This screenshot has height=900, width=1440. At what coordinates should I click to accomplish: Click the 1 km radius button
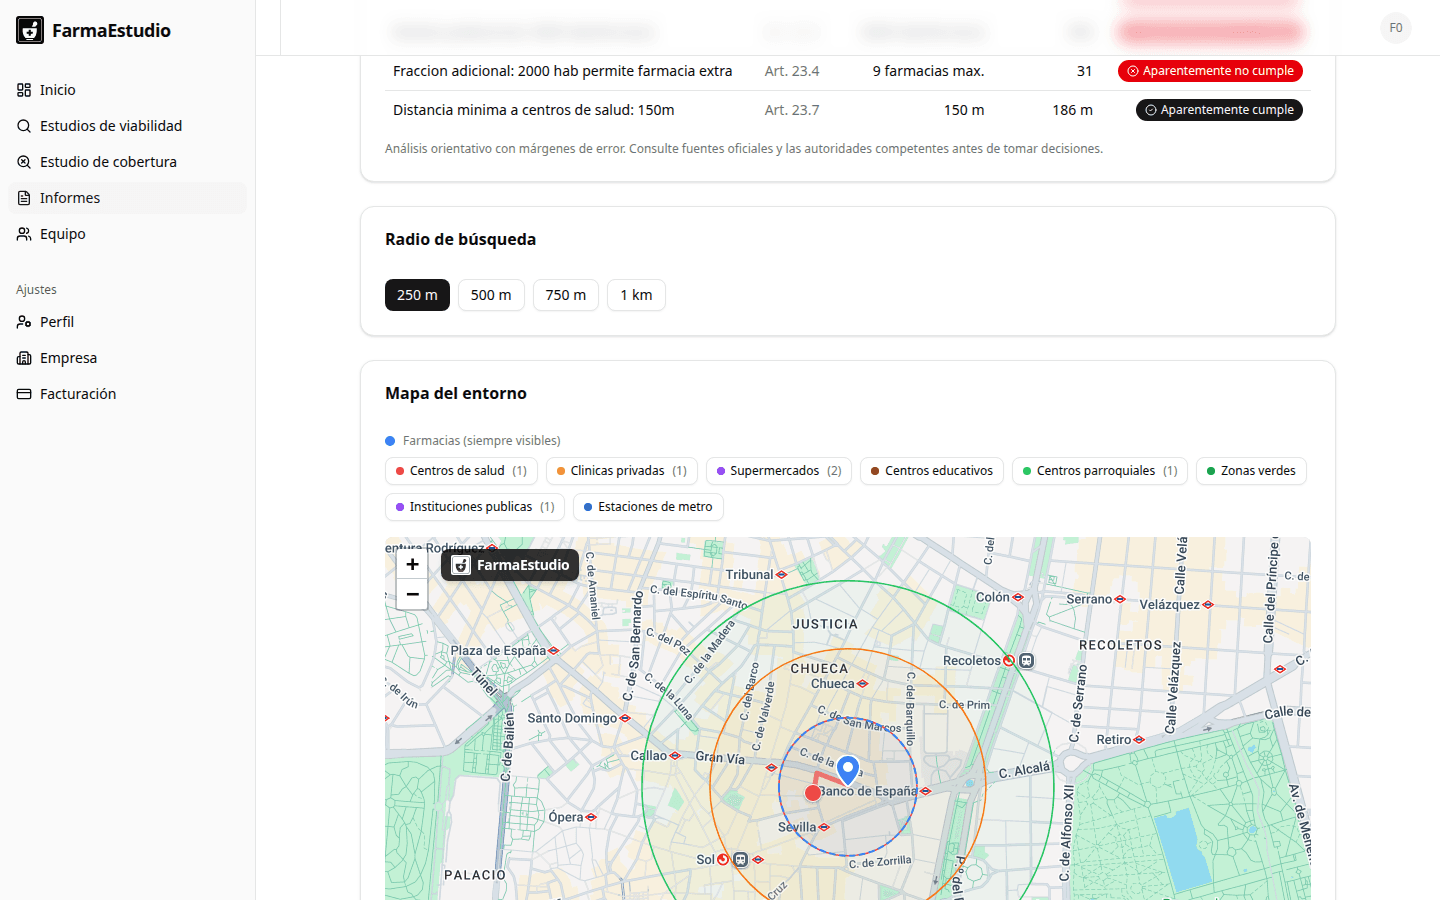click(636, 294)
